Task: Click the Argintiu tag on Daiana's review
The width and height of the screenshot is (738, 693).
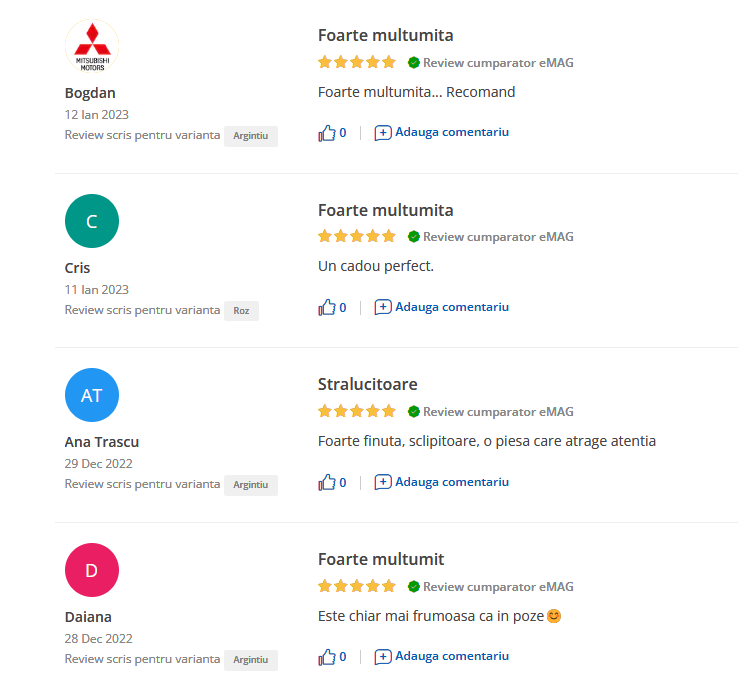Action: (250, 660)
